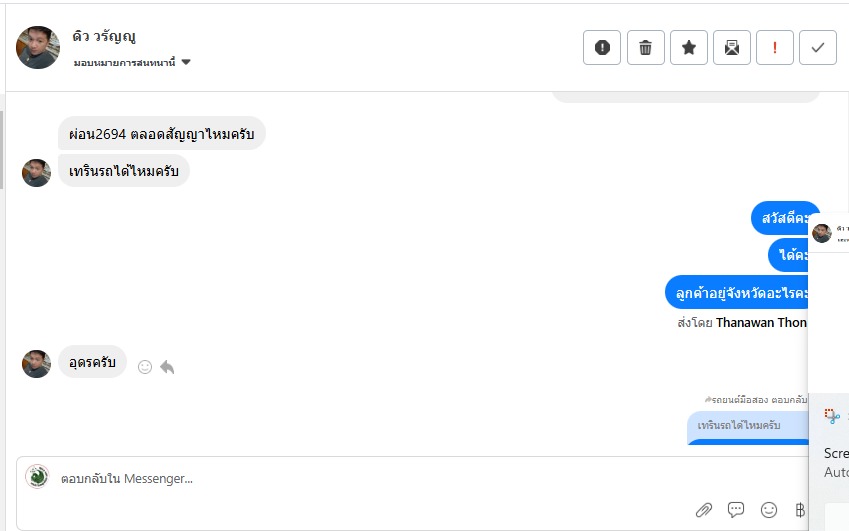
Task: Click the page logo in reply box
Action: [x=37, y=477]
